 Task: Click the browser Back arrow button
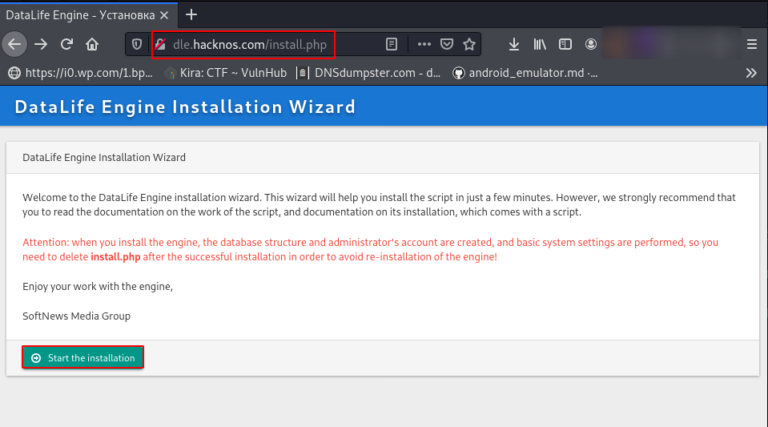pos(14,44)
